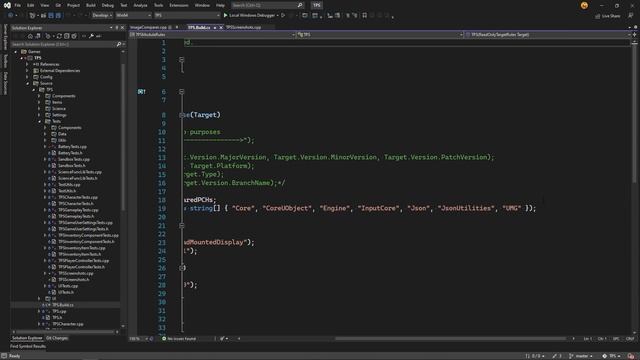Switch to Solution Explorer bottom tab
The image size is (640, 360).
click(x=27, y=338)
